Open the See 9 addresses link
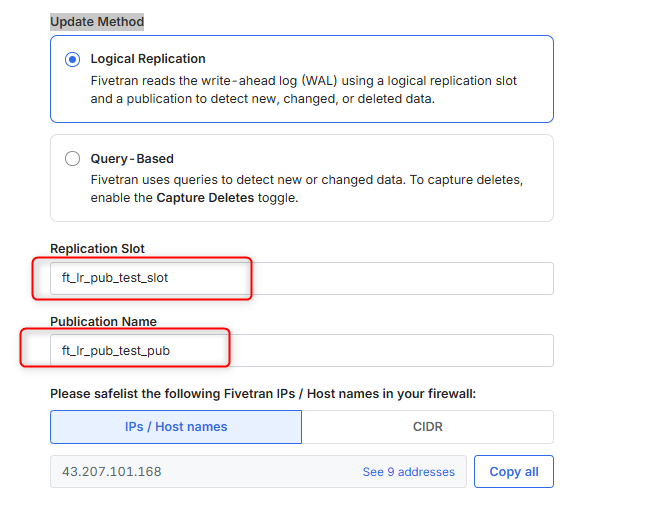Viewport: 661px width, 529px height. coord(408,472)
